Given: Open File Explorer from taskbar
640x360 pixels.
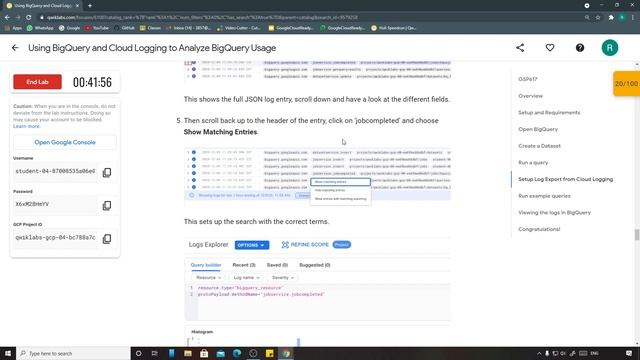Looking at the screenshot, I should pos(188,353).
